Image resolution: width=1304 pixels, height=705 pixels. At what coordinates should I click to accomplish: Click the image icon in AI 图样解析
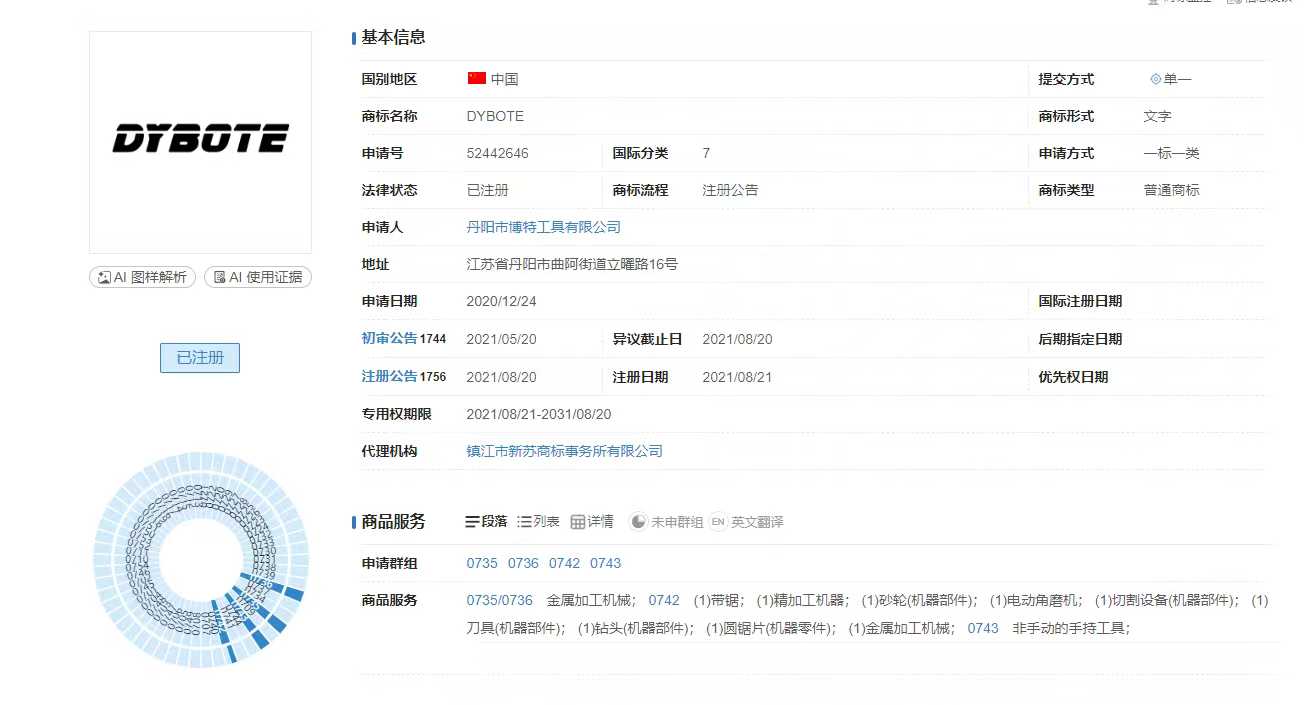[x=104, y=277]
